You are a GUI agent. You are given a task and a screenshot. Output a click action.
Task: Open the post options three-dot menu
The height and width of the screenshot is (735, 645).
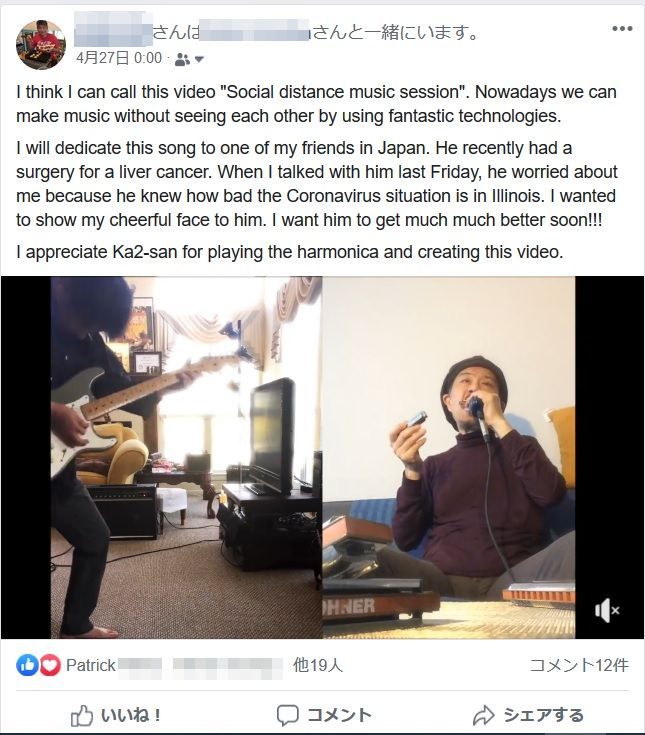click(622, 30)
